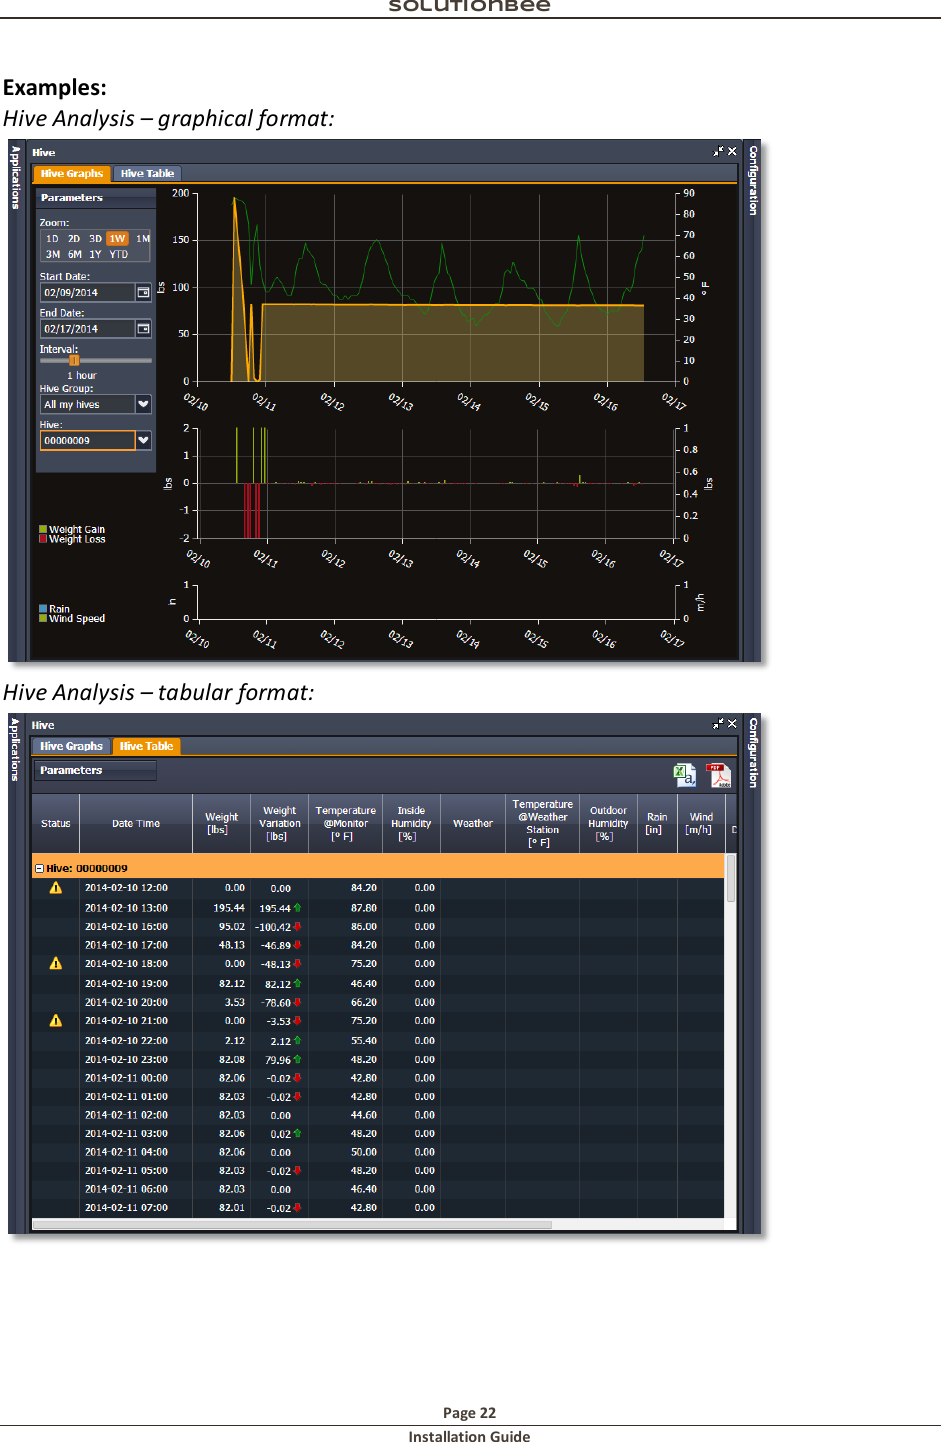Viewport: 941px width, 1442px height.
Task: Click the warning icon on the 2014-02-10 21:00 row
Action: (x=54, y=1020)
